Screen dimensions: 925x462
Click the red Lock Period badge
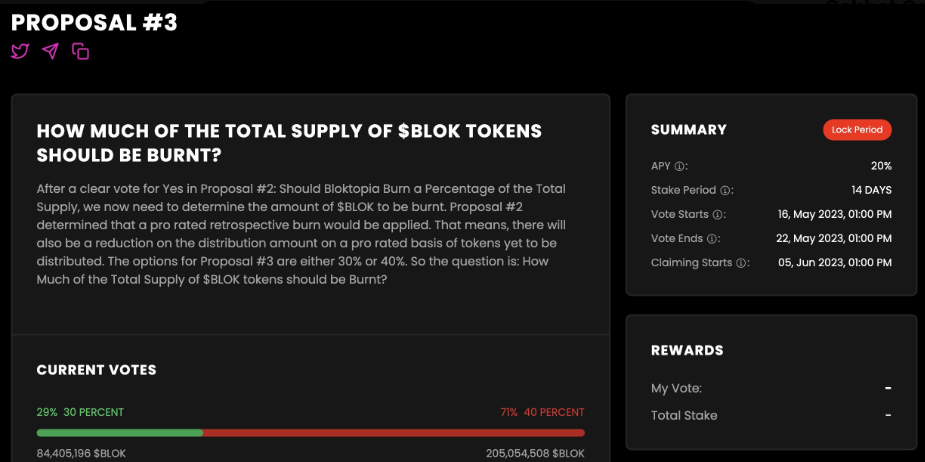coord(857,130)
